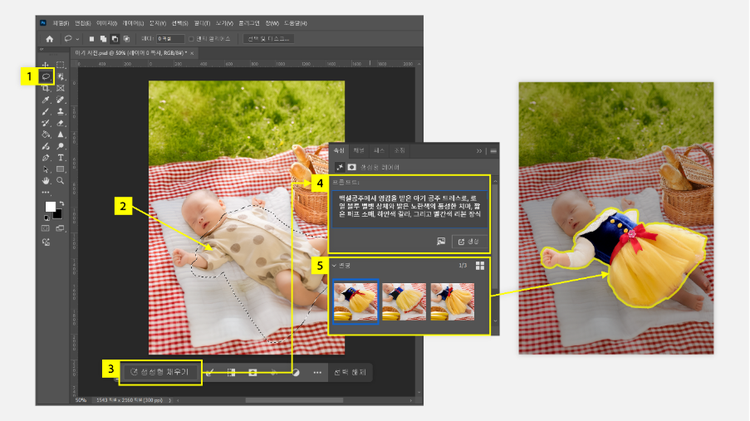
Task: Choose New Selection mode in options bar
Action: click(91, 39)
